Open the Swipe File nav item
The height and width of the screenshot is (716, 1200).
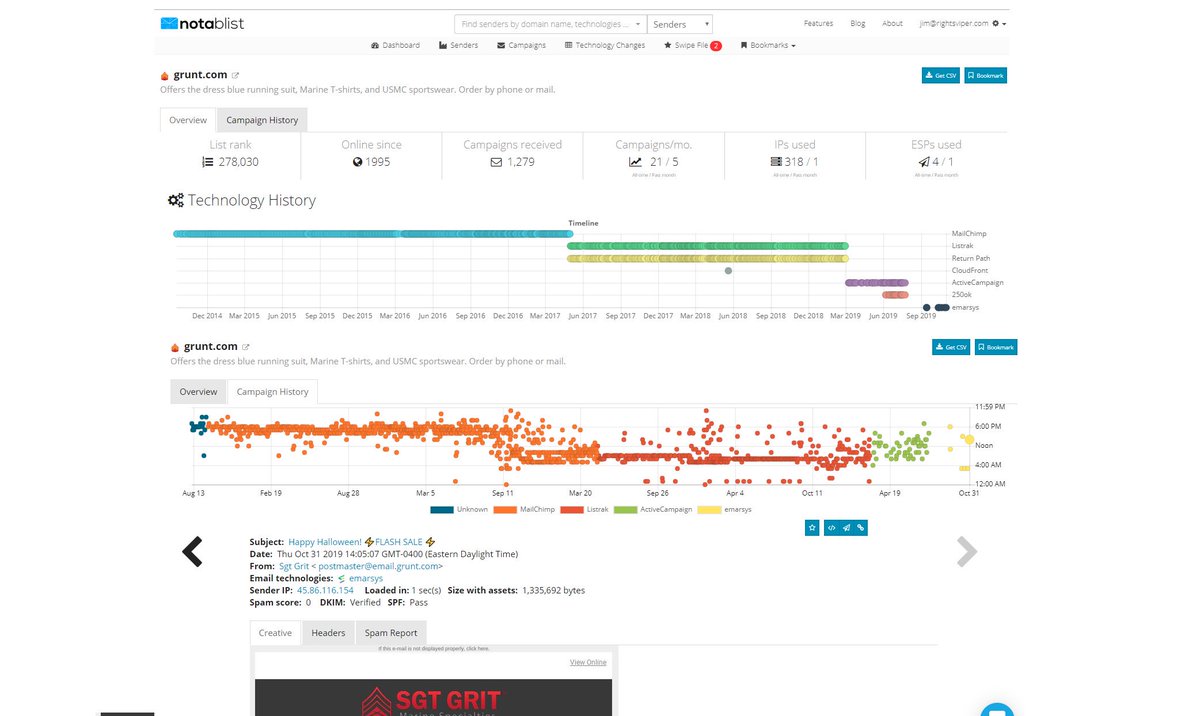point(686,45)
